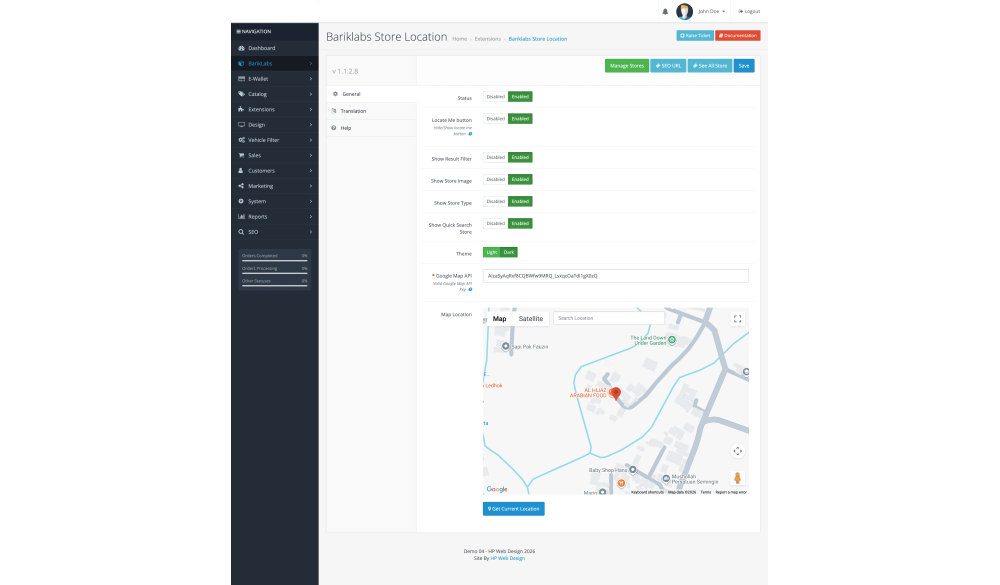Click the Locate Me button help icon

[471, 134]
